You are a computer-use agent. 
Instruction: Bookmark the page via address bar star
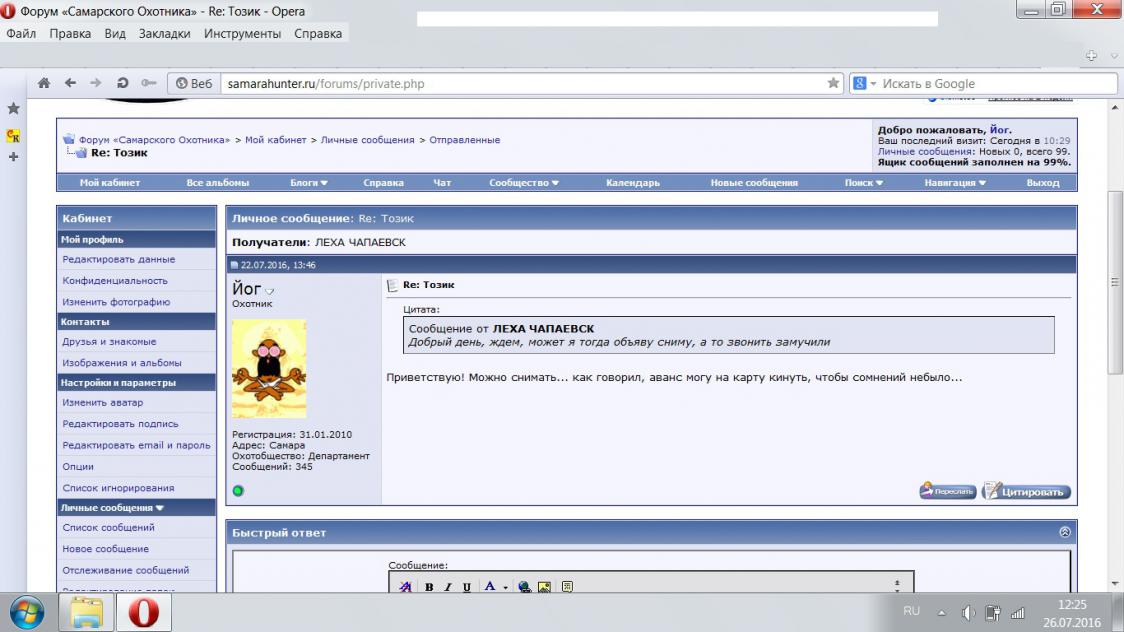(833, 84)
